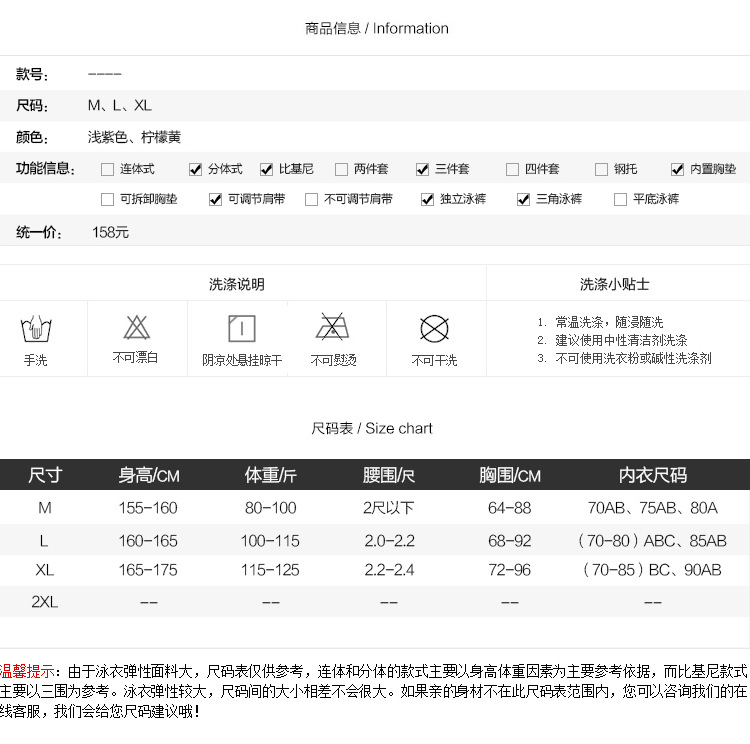Toggle the 三件套 checkbox

point(422,169)
